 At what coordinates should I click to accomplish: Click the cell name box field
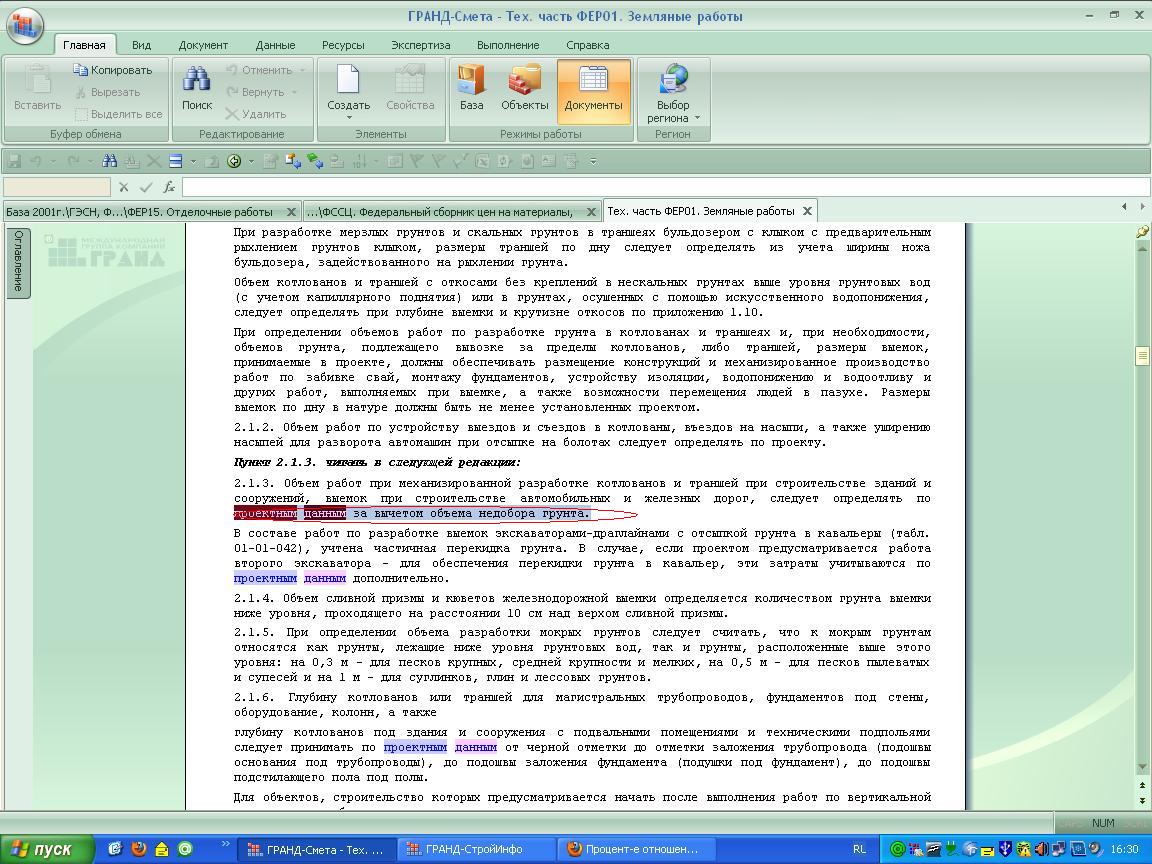pyautogui.click(x=57, y=187)
